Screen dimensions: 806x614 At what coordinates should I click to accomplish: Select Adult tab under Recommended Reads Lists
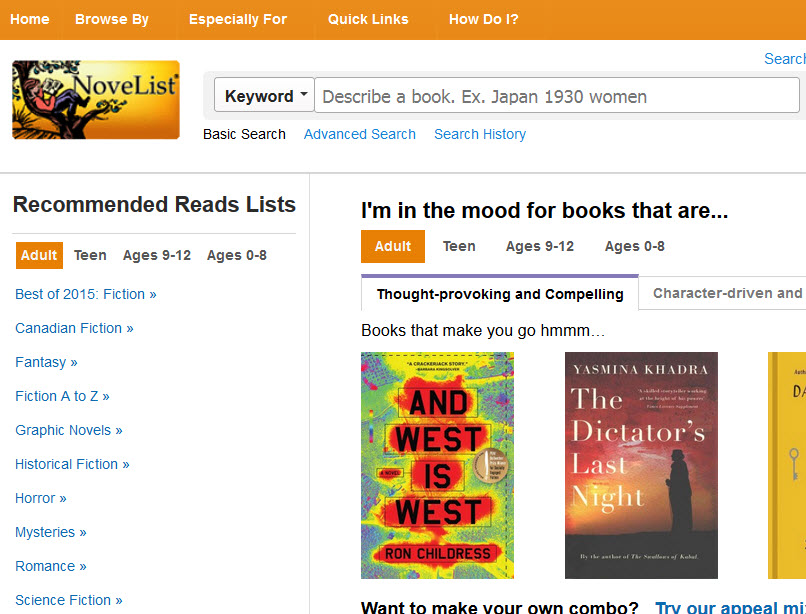pyautogui.click(x=39, y=255)
